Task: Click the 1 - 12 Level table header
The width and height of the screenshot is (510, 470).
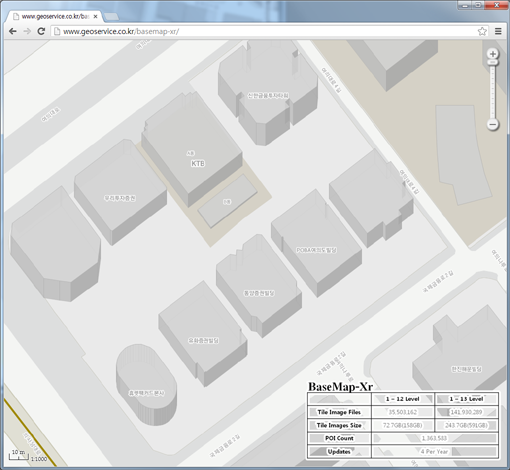Action: [x=402, y=399]
